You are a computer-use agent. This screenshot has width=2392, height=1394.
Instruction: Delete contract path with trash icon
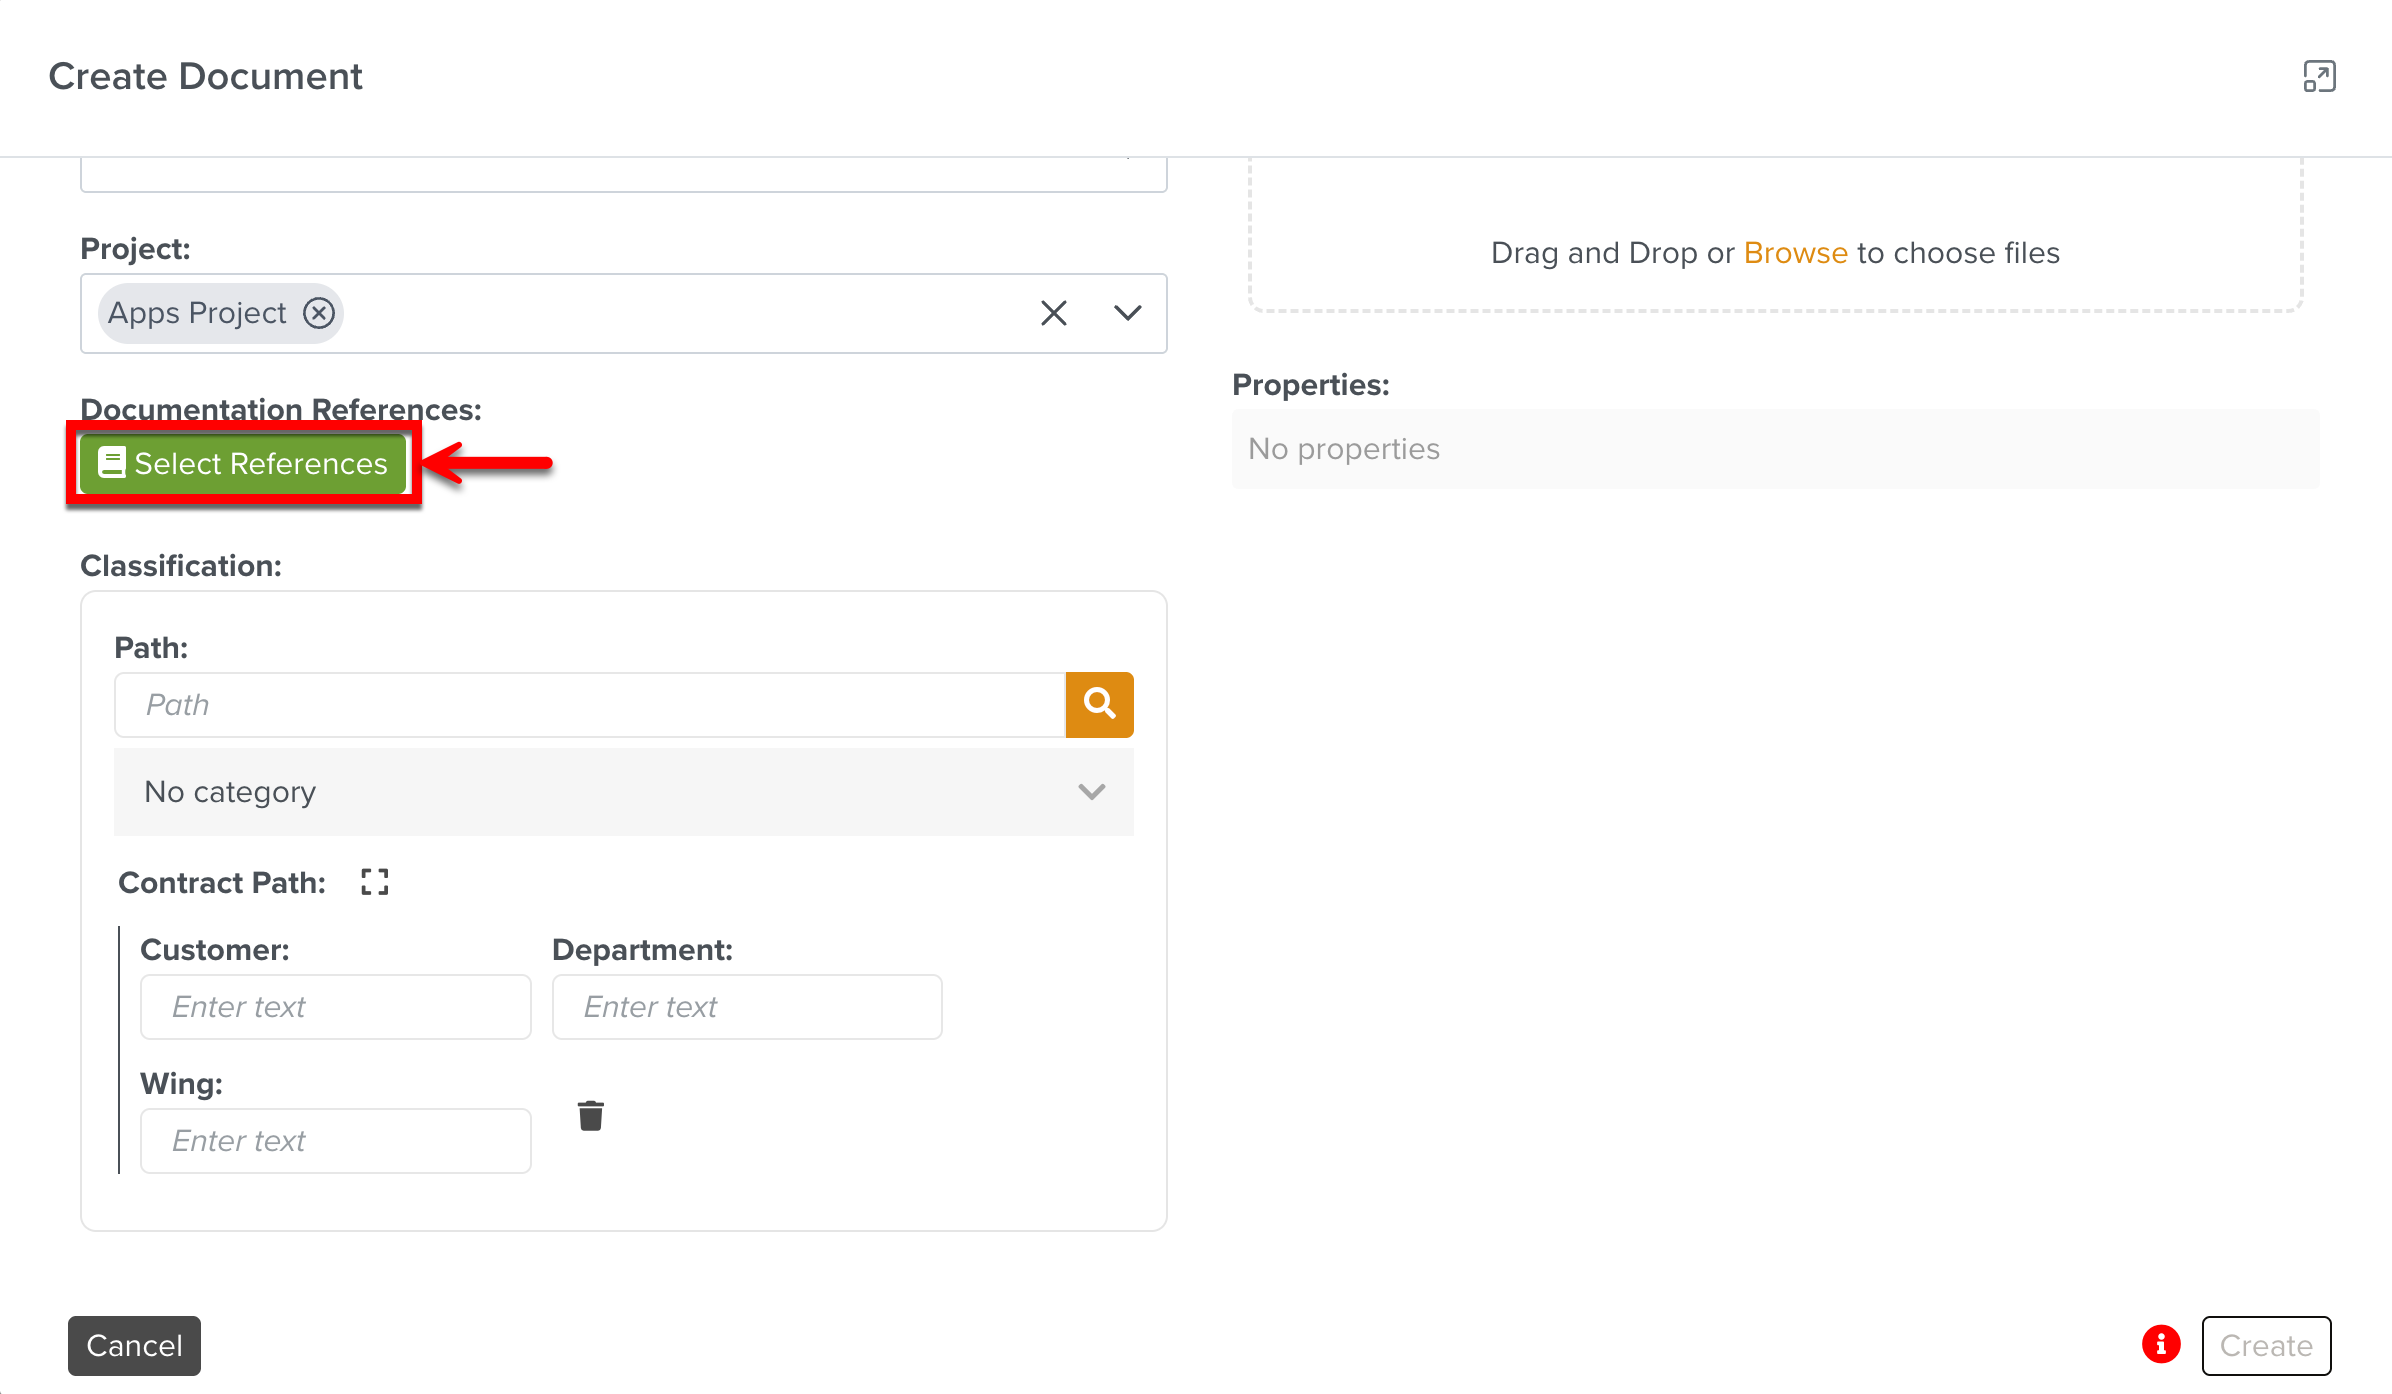(590, 1115)
